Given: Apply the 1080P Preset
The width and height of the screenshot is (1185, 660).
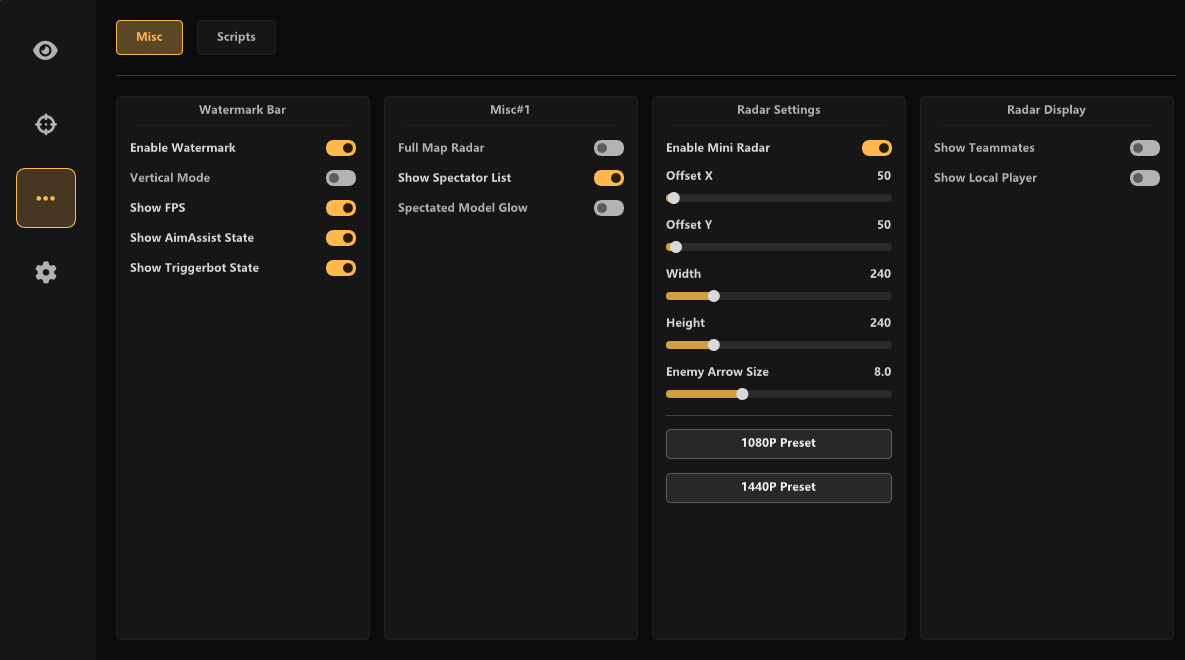Looking at the screenshot, I should pos(778,444).
